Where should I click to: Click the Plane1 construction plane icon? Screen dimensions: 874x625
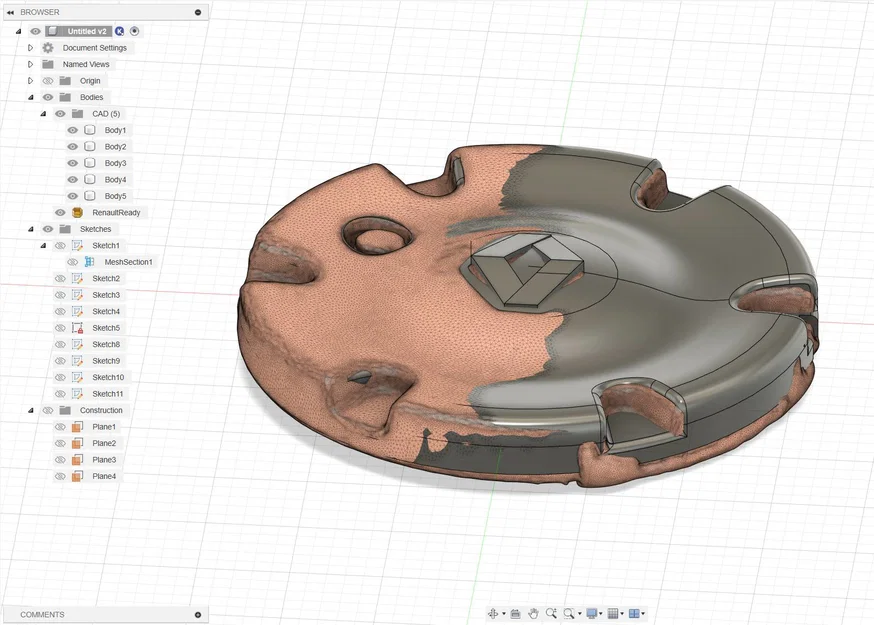[77, 427]
